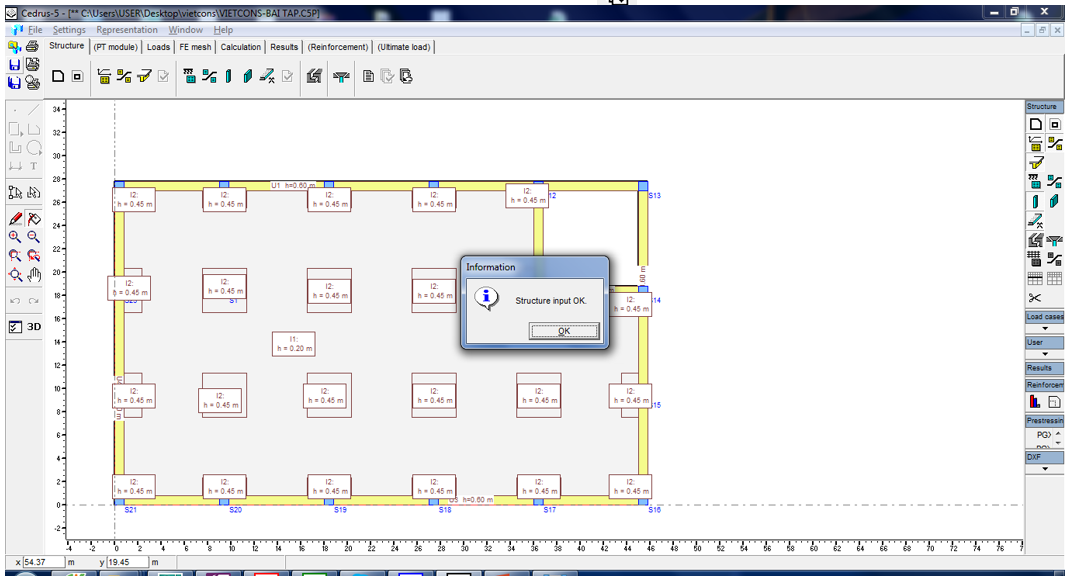Click OK in the Information dialog
The height and width of the screenshot is (580, 1068).
pyautogui.click(x=564, y=332)
